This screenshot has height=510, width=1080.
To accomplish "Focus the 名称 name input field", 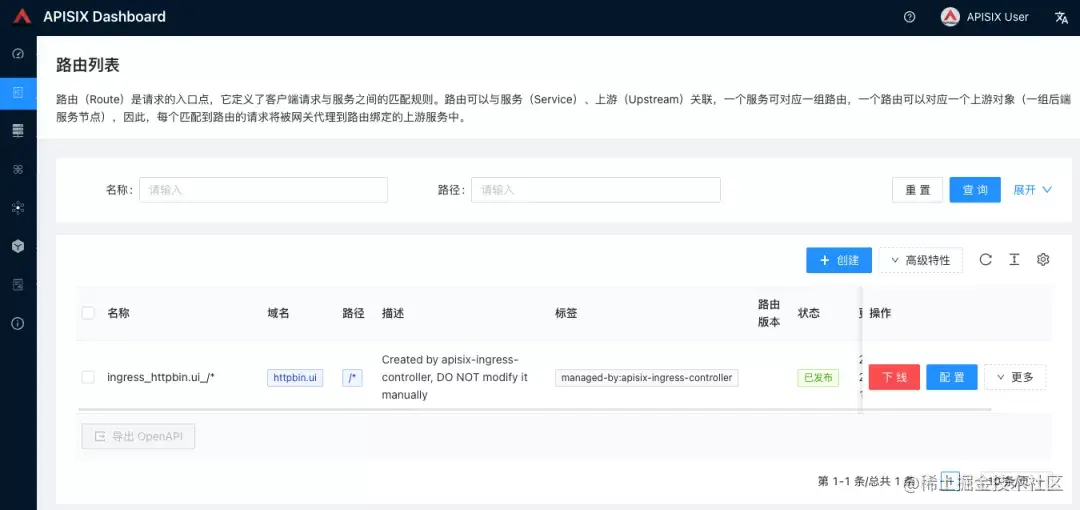I will [263, 190].
